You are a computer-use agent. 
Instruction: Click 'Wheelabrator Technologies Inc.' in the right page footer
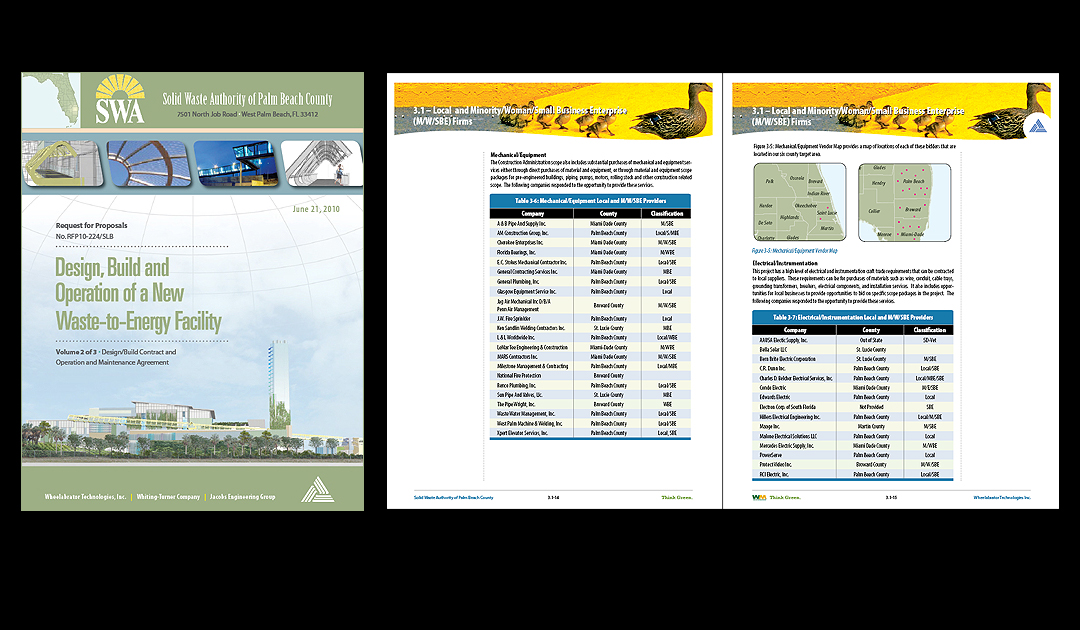click(1002, 497)
